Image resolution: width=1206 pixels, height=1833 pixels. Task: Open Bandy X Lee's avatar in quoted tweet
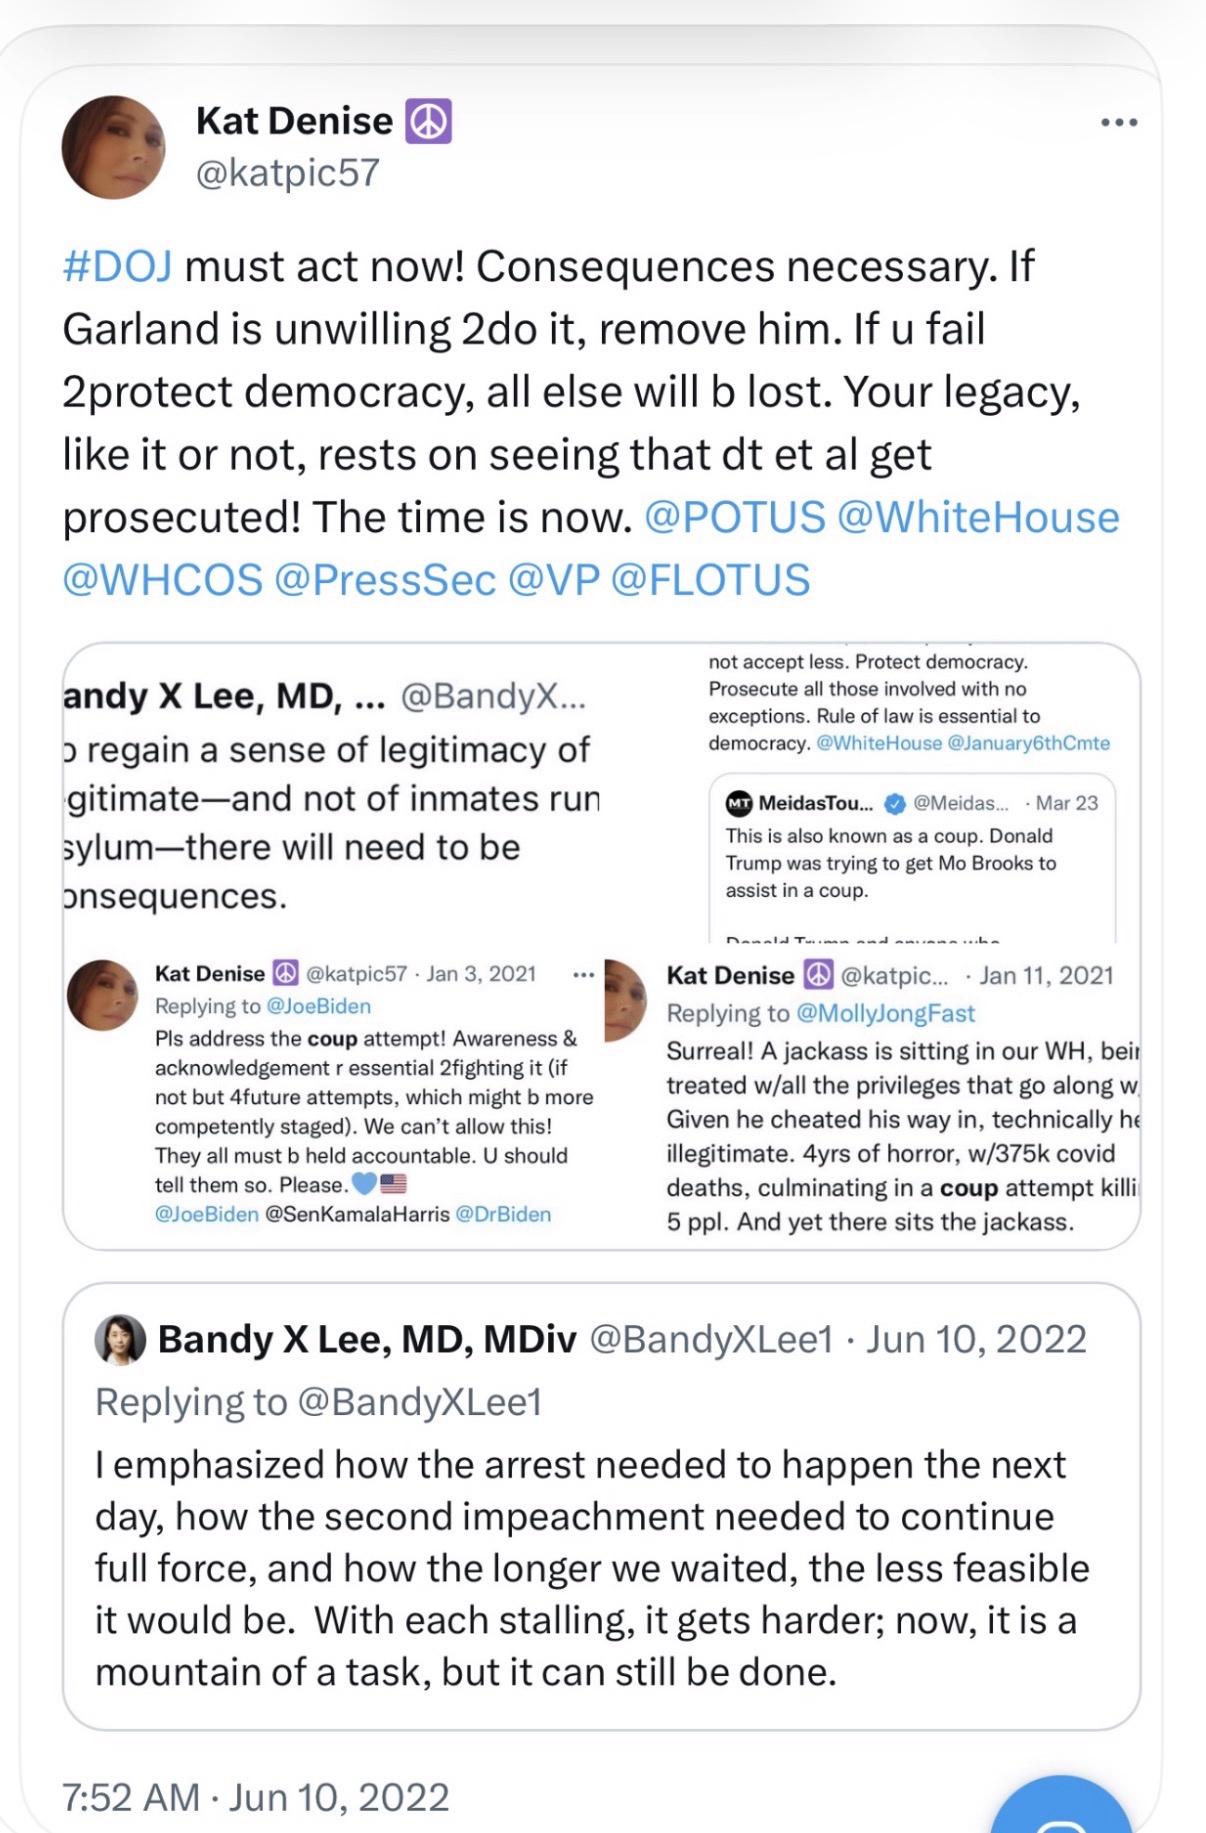pos(120,1340)
